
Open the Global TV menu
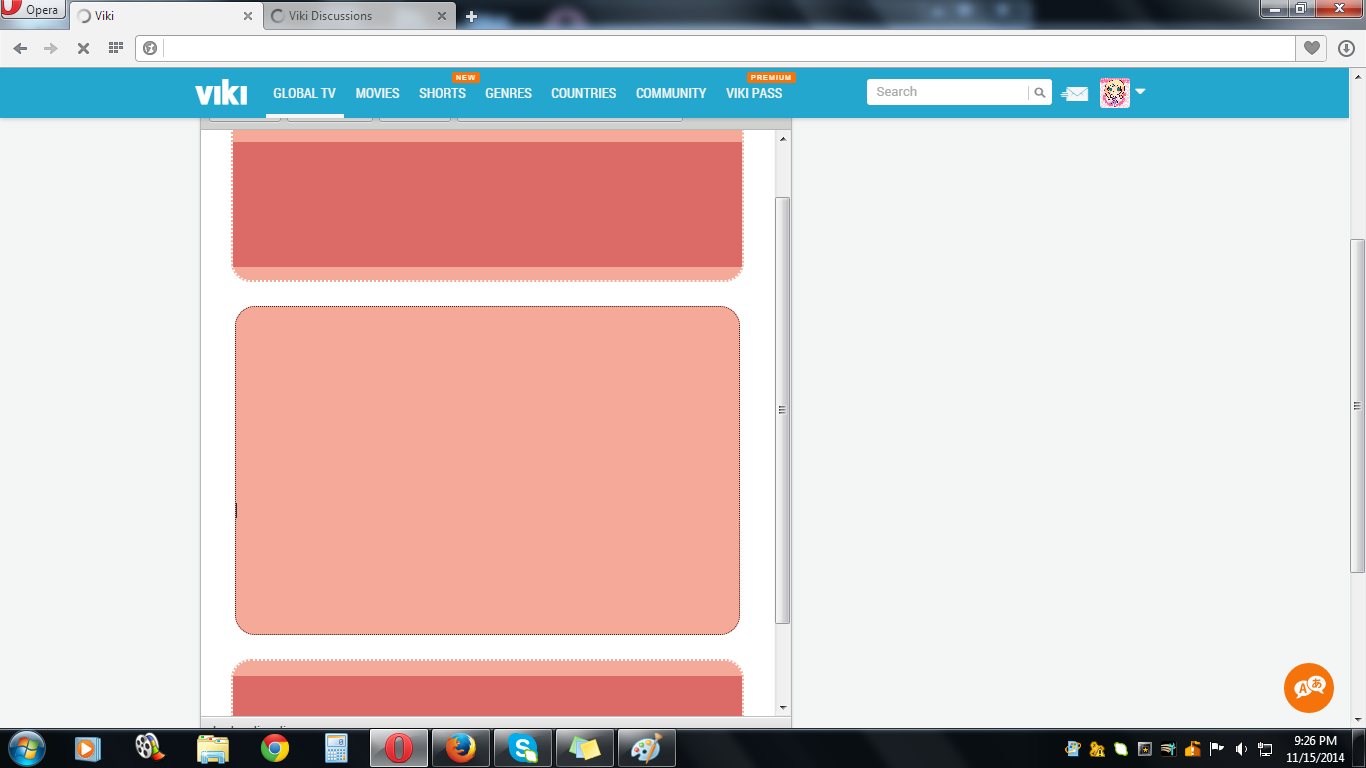point(304,93)
